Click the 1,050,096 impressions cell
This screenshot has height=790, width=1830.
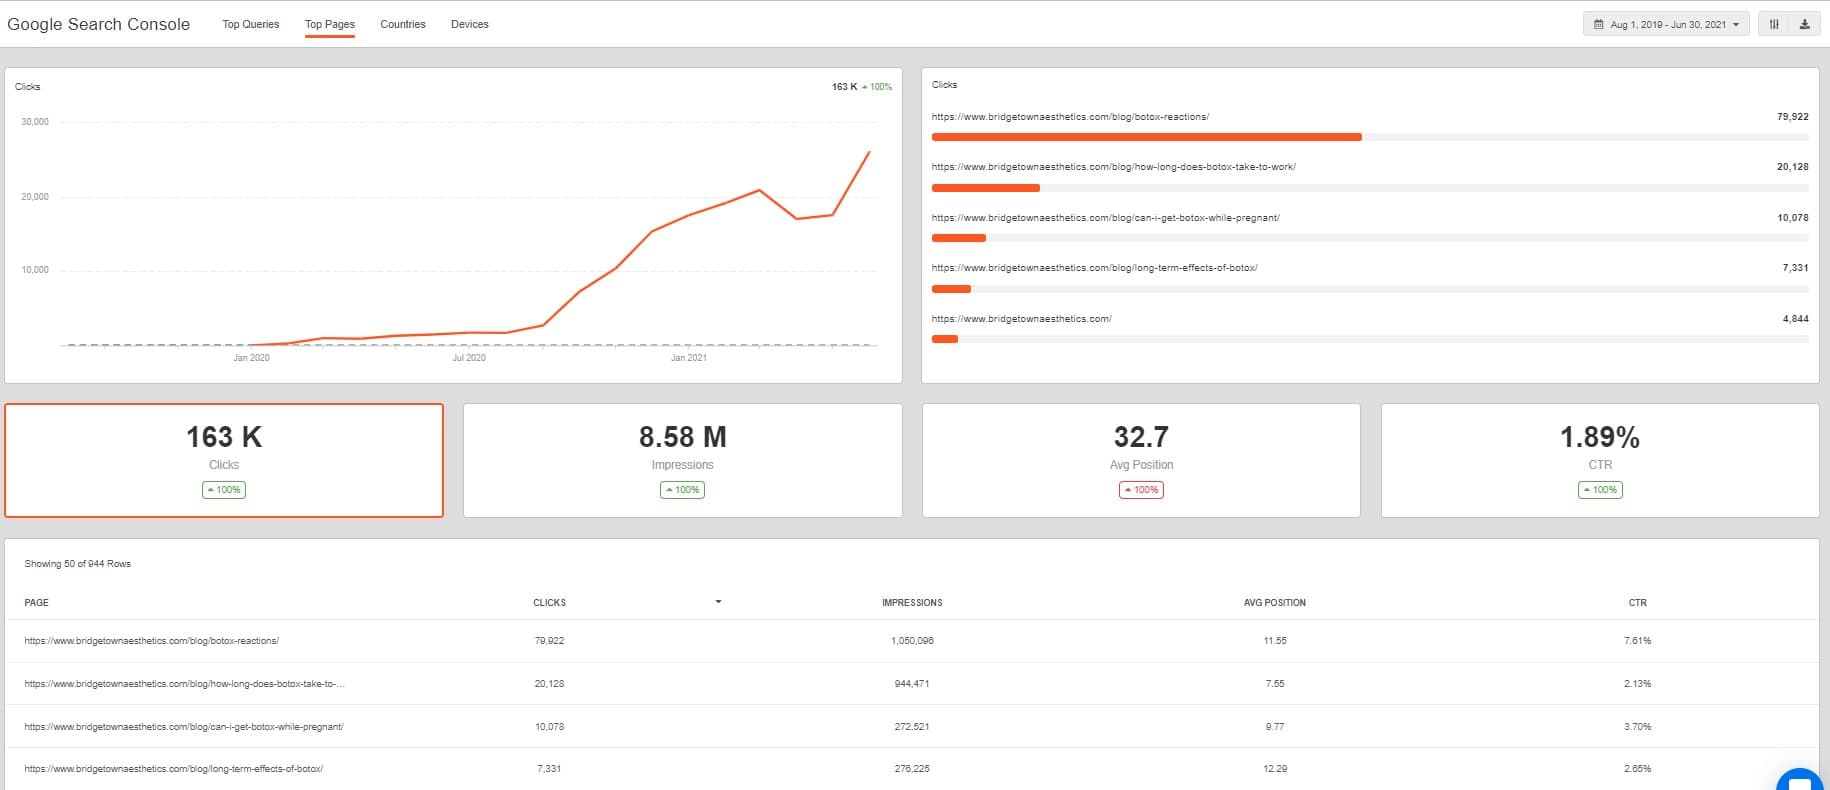912,641
